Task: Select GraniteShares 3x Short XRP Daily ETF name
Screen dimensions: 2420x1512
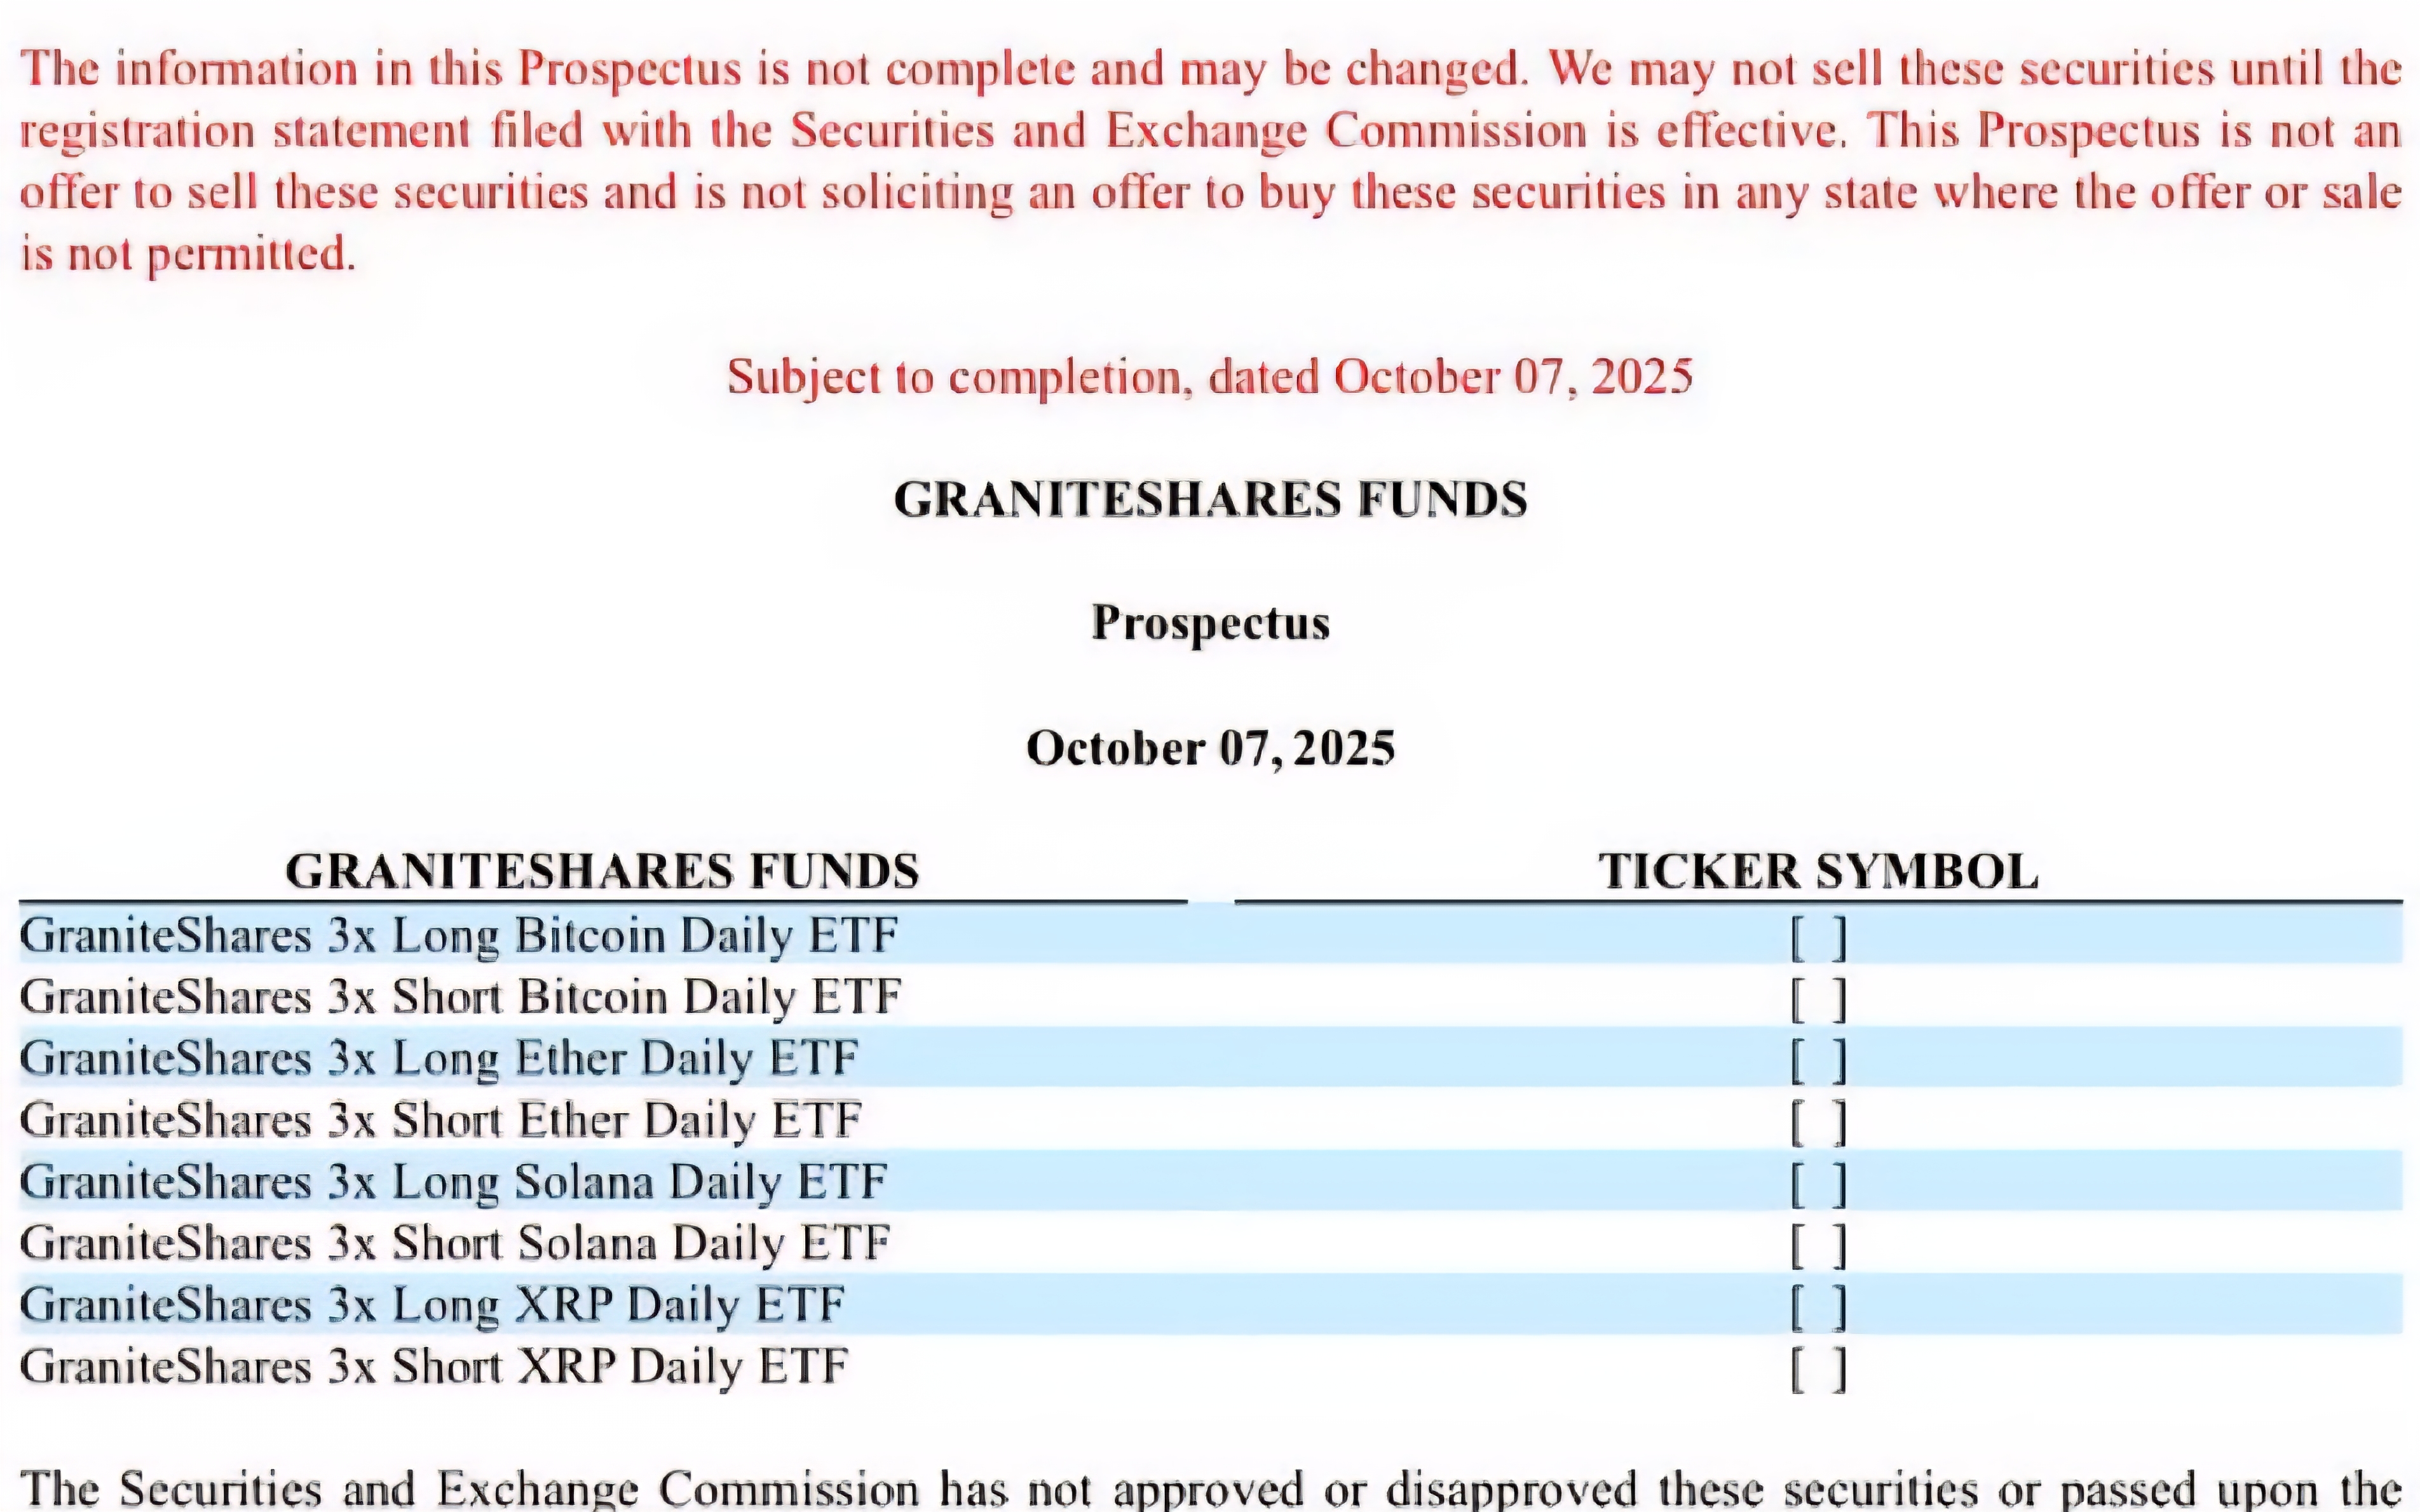Action: (x=434, y=1366)
